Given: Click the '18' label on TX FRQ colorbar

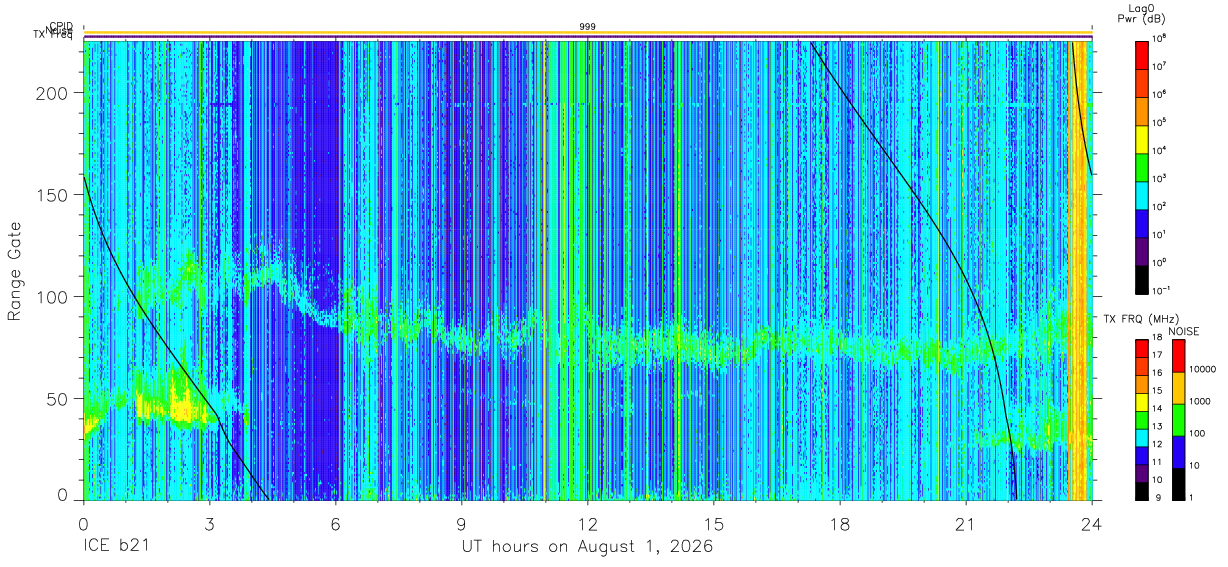Looking at the screenshot, I should click(x=1158, y=338).
